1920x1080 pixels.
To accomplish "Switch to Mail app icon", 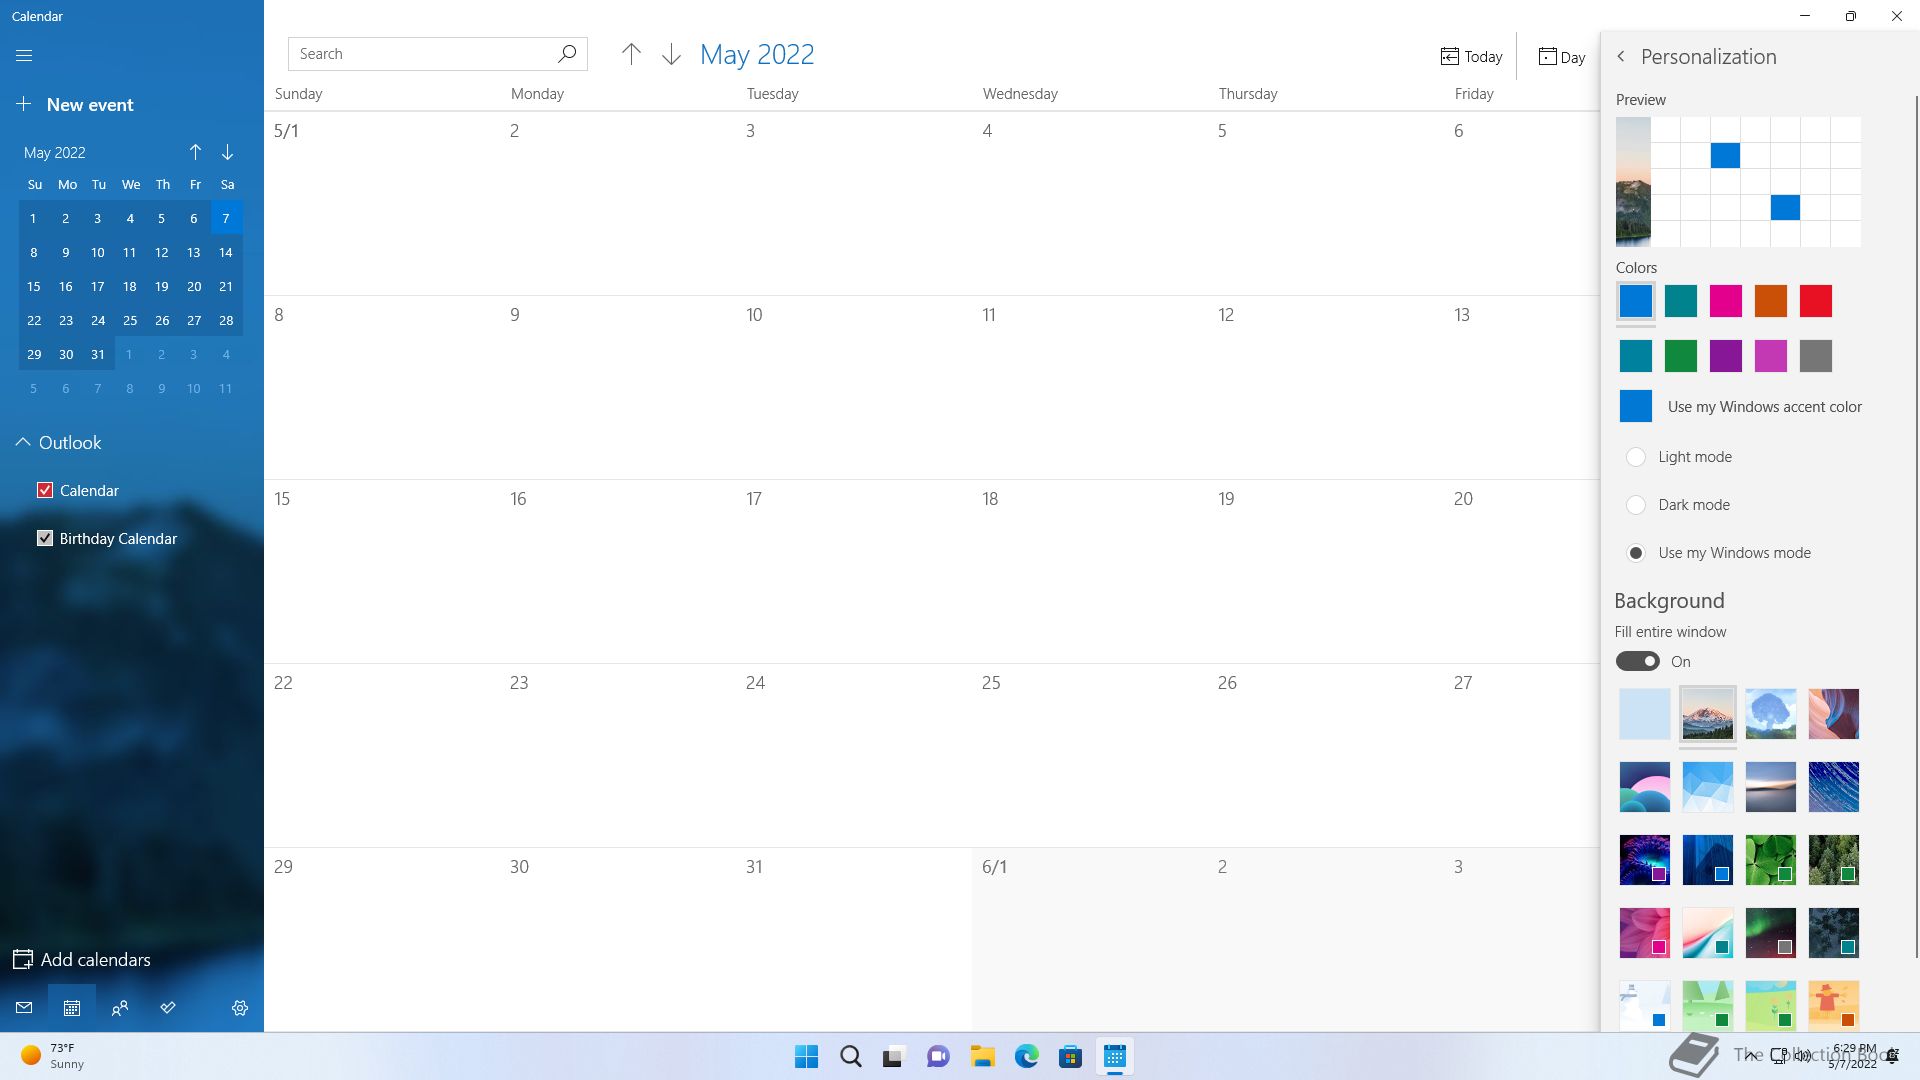I will click(24, 1008).
